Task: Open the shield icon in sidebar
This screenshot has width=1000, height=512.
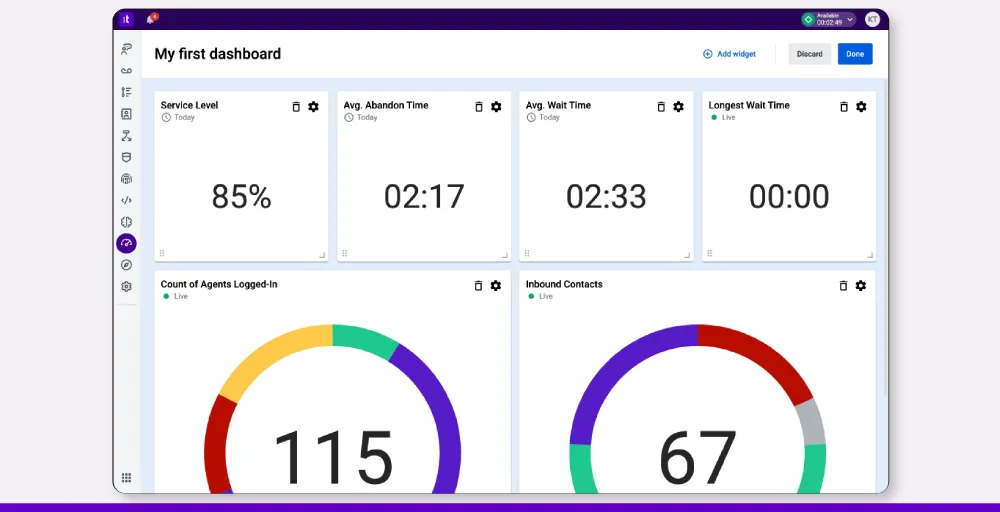Action: pos(126,157)
